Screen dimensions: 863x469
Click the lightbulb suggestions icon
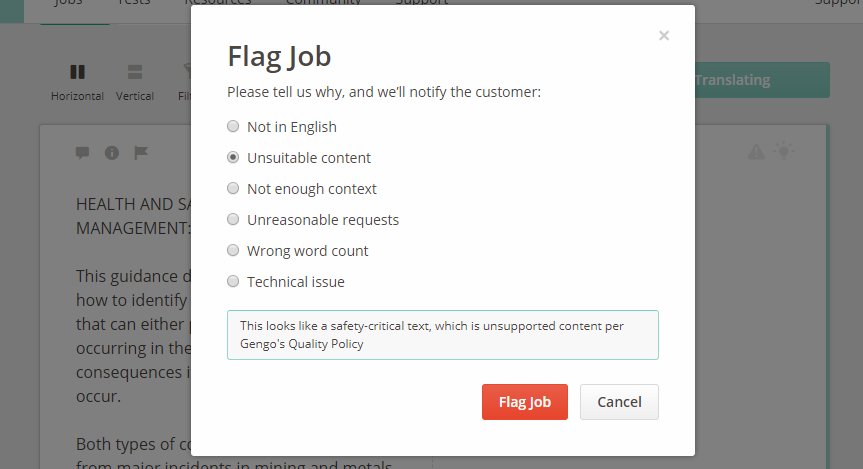(x=784, y=150)
